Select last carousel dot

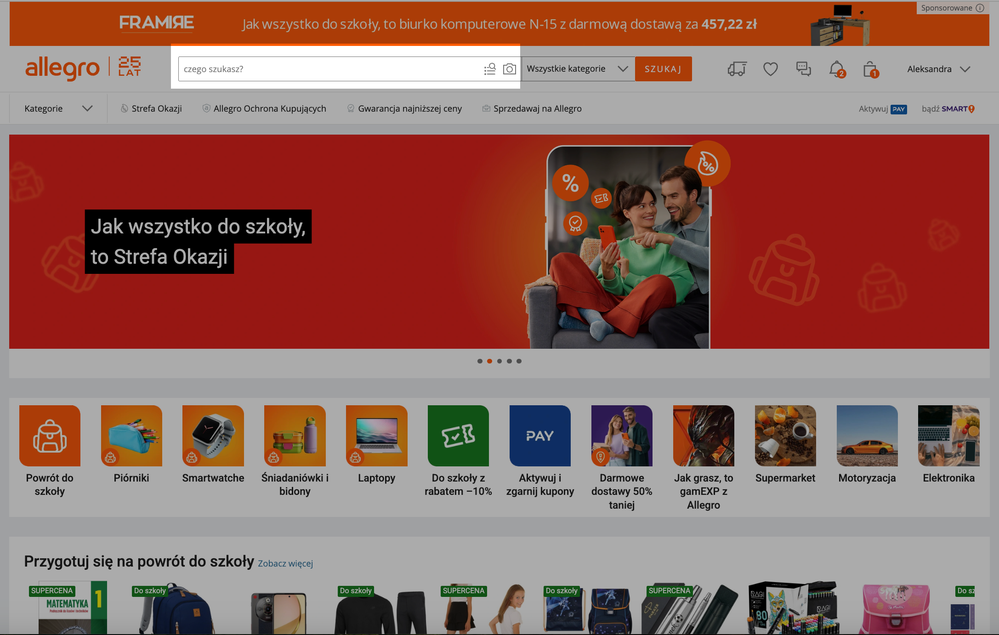click(519, 361)
